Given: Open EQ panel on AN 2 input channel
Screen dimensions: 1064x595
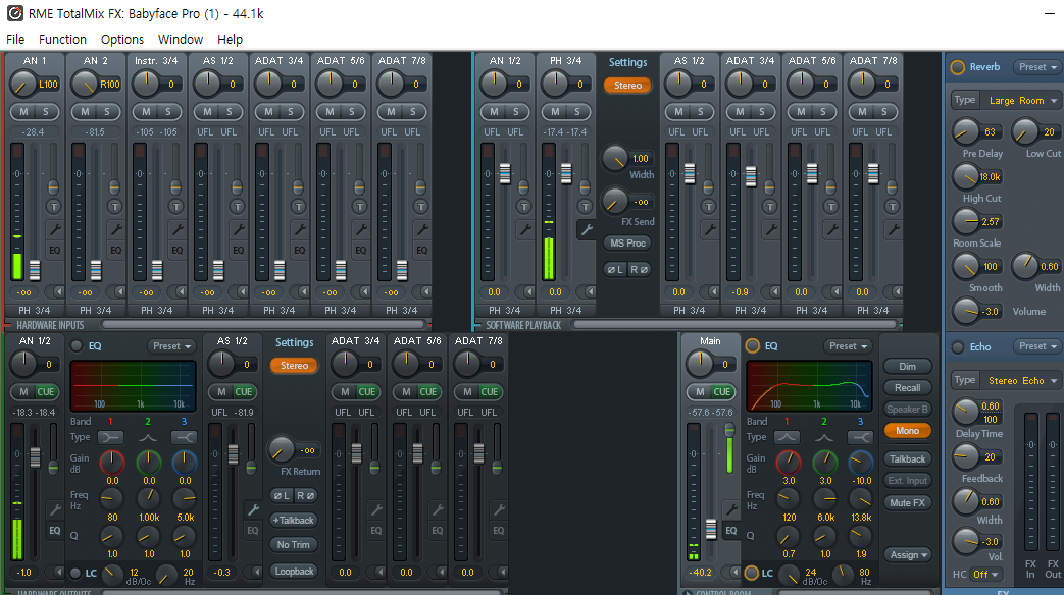Looking at the screenshot, I should 115,250.
